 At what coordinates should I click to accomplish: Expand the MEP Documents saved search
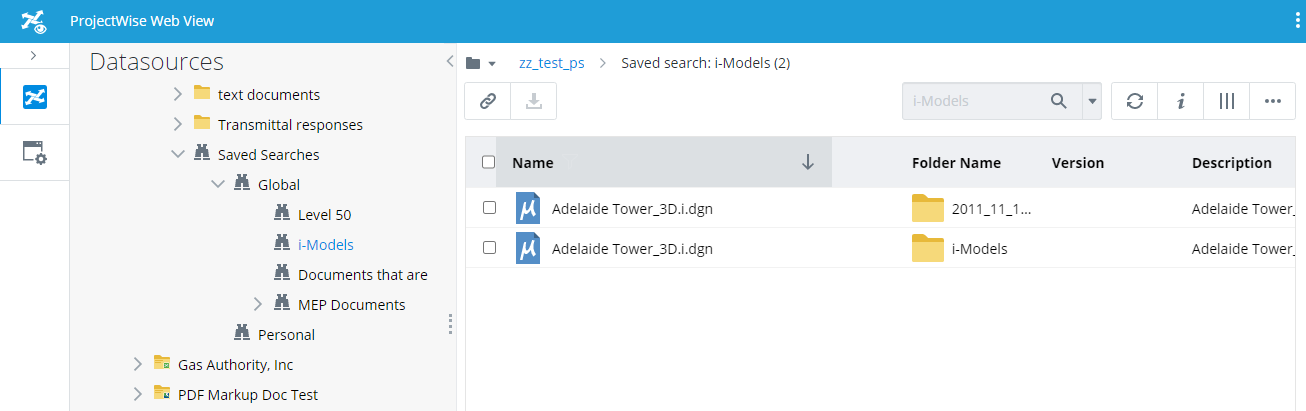[x=258, y=304]
